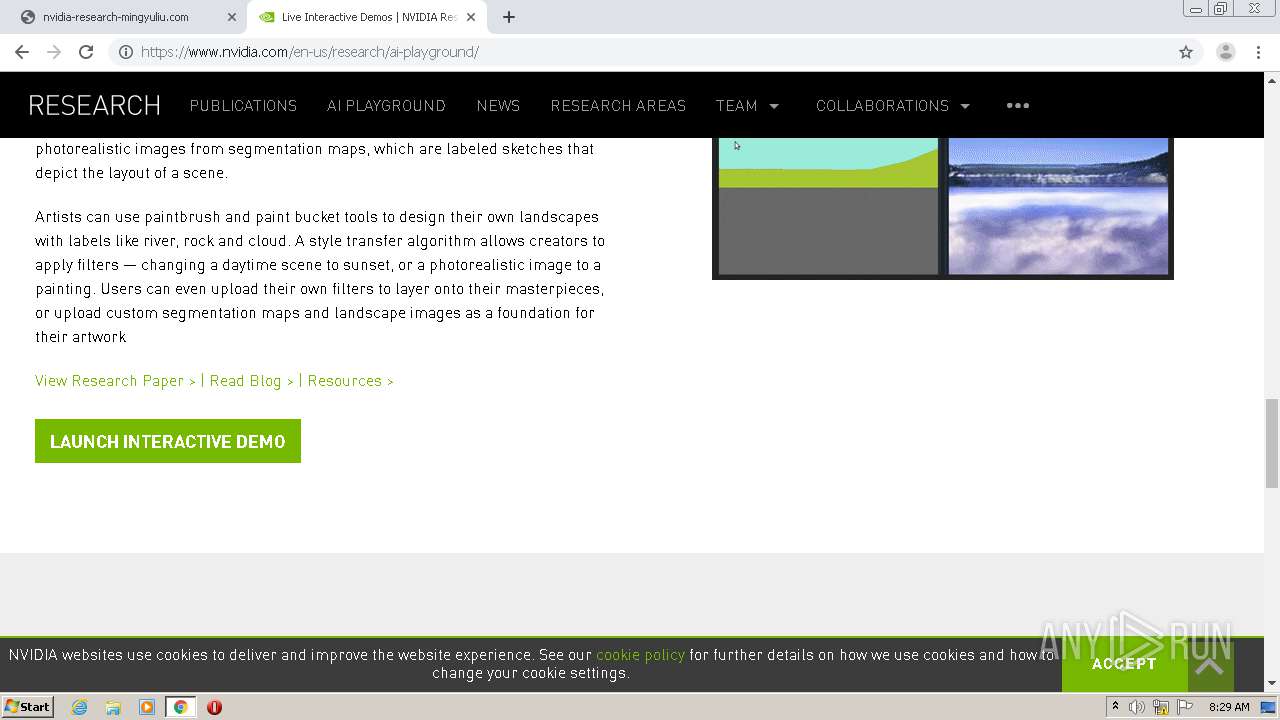Image resolution: width=1280 pixels, height=720 pixels.
Task: Close the Live Interactive Demos tab
Action: 471,17
